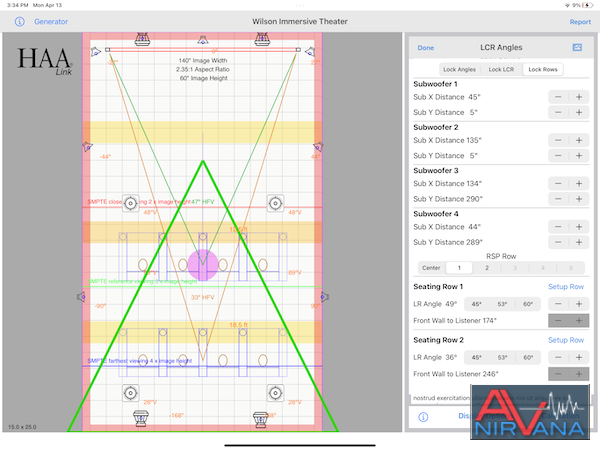The image size is (600, 450).
Task: Increase Row 1 Front Wall to Listener distance
Action: click(x=579, y=321)
